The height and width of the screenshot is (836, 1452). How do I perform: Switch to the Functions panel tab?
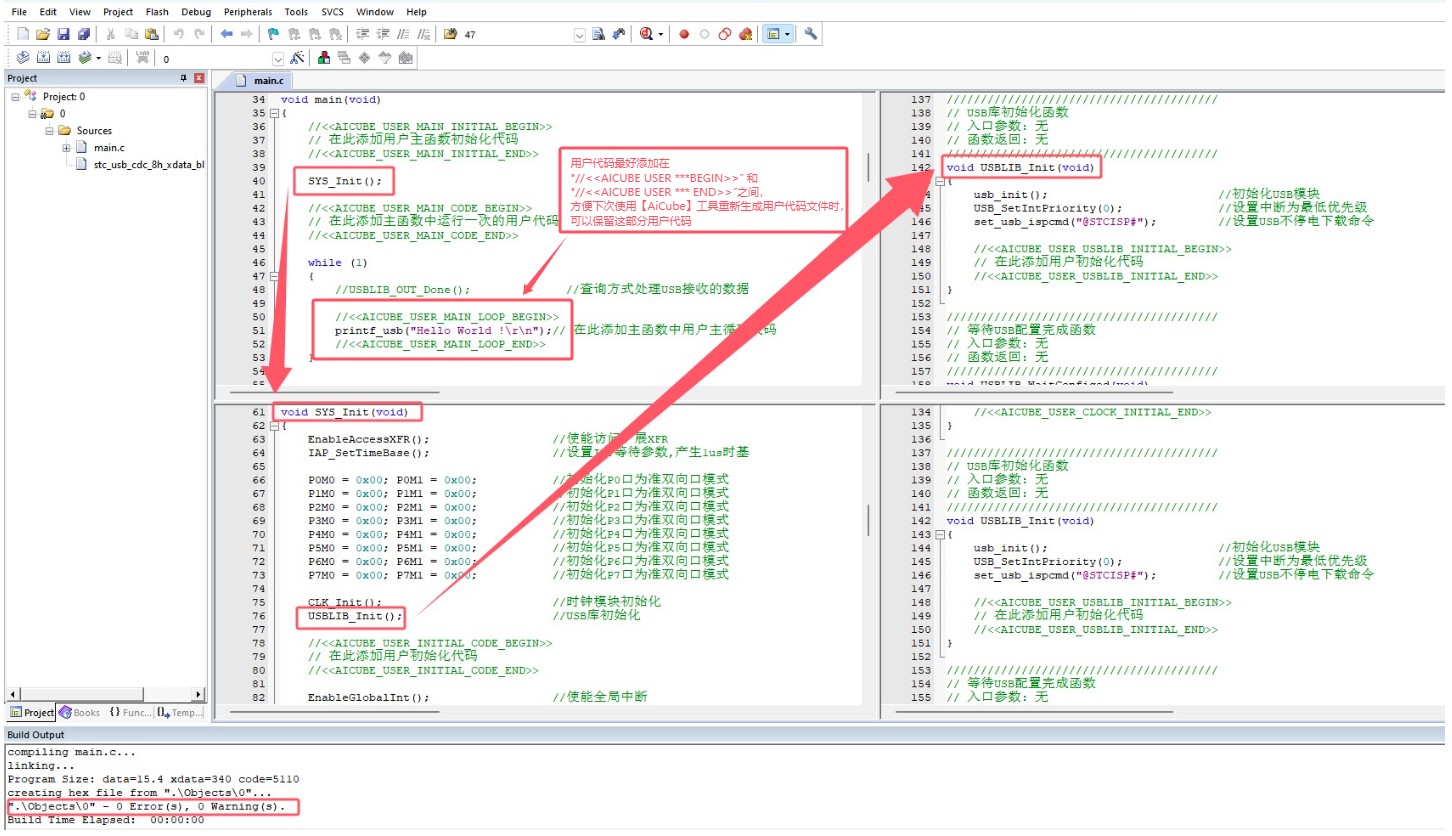click(130, 712)
